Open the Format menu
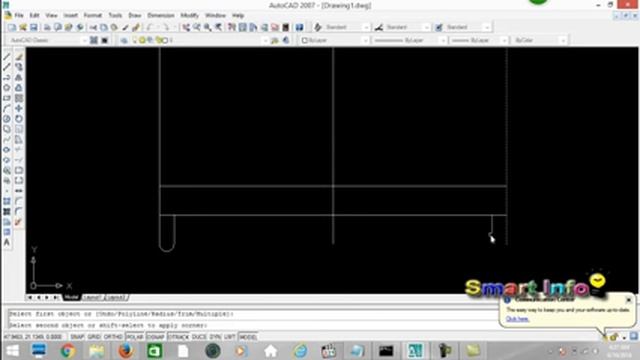Viewport: 640px width, 360px height. (93, 15)
